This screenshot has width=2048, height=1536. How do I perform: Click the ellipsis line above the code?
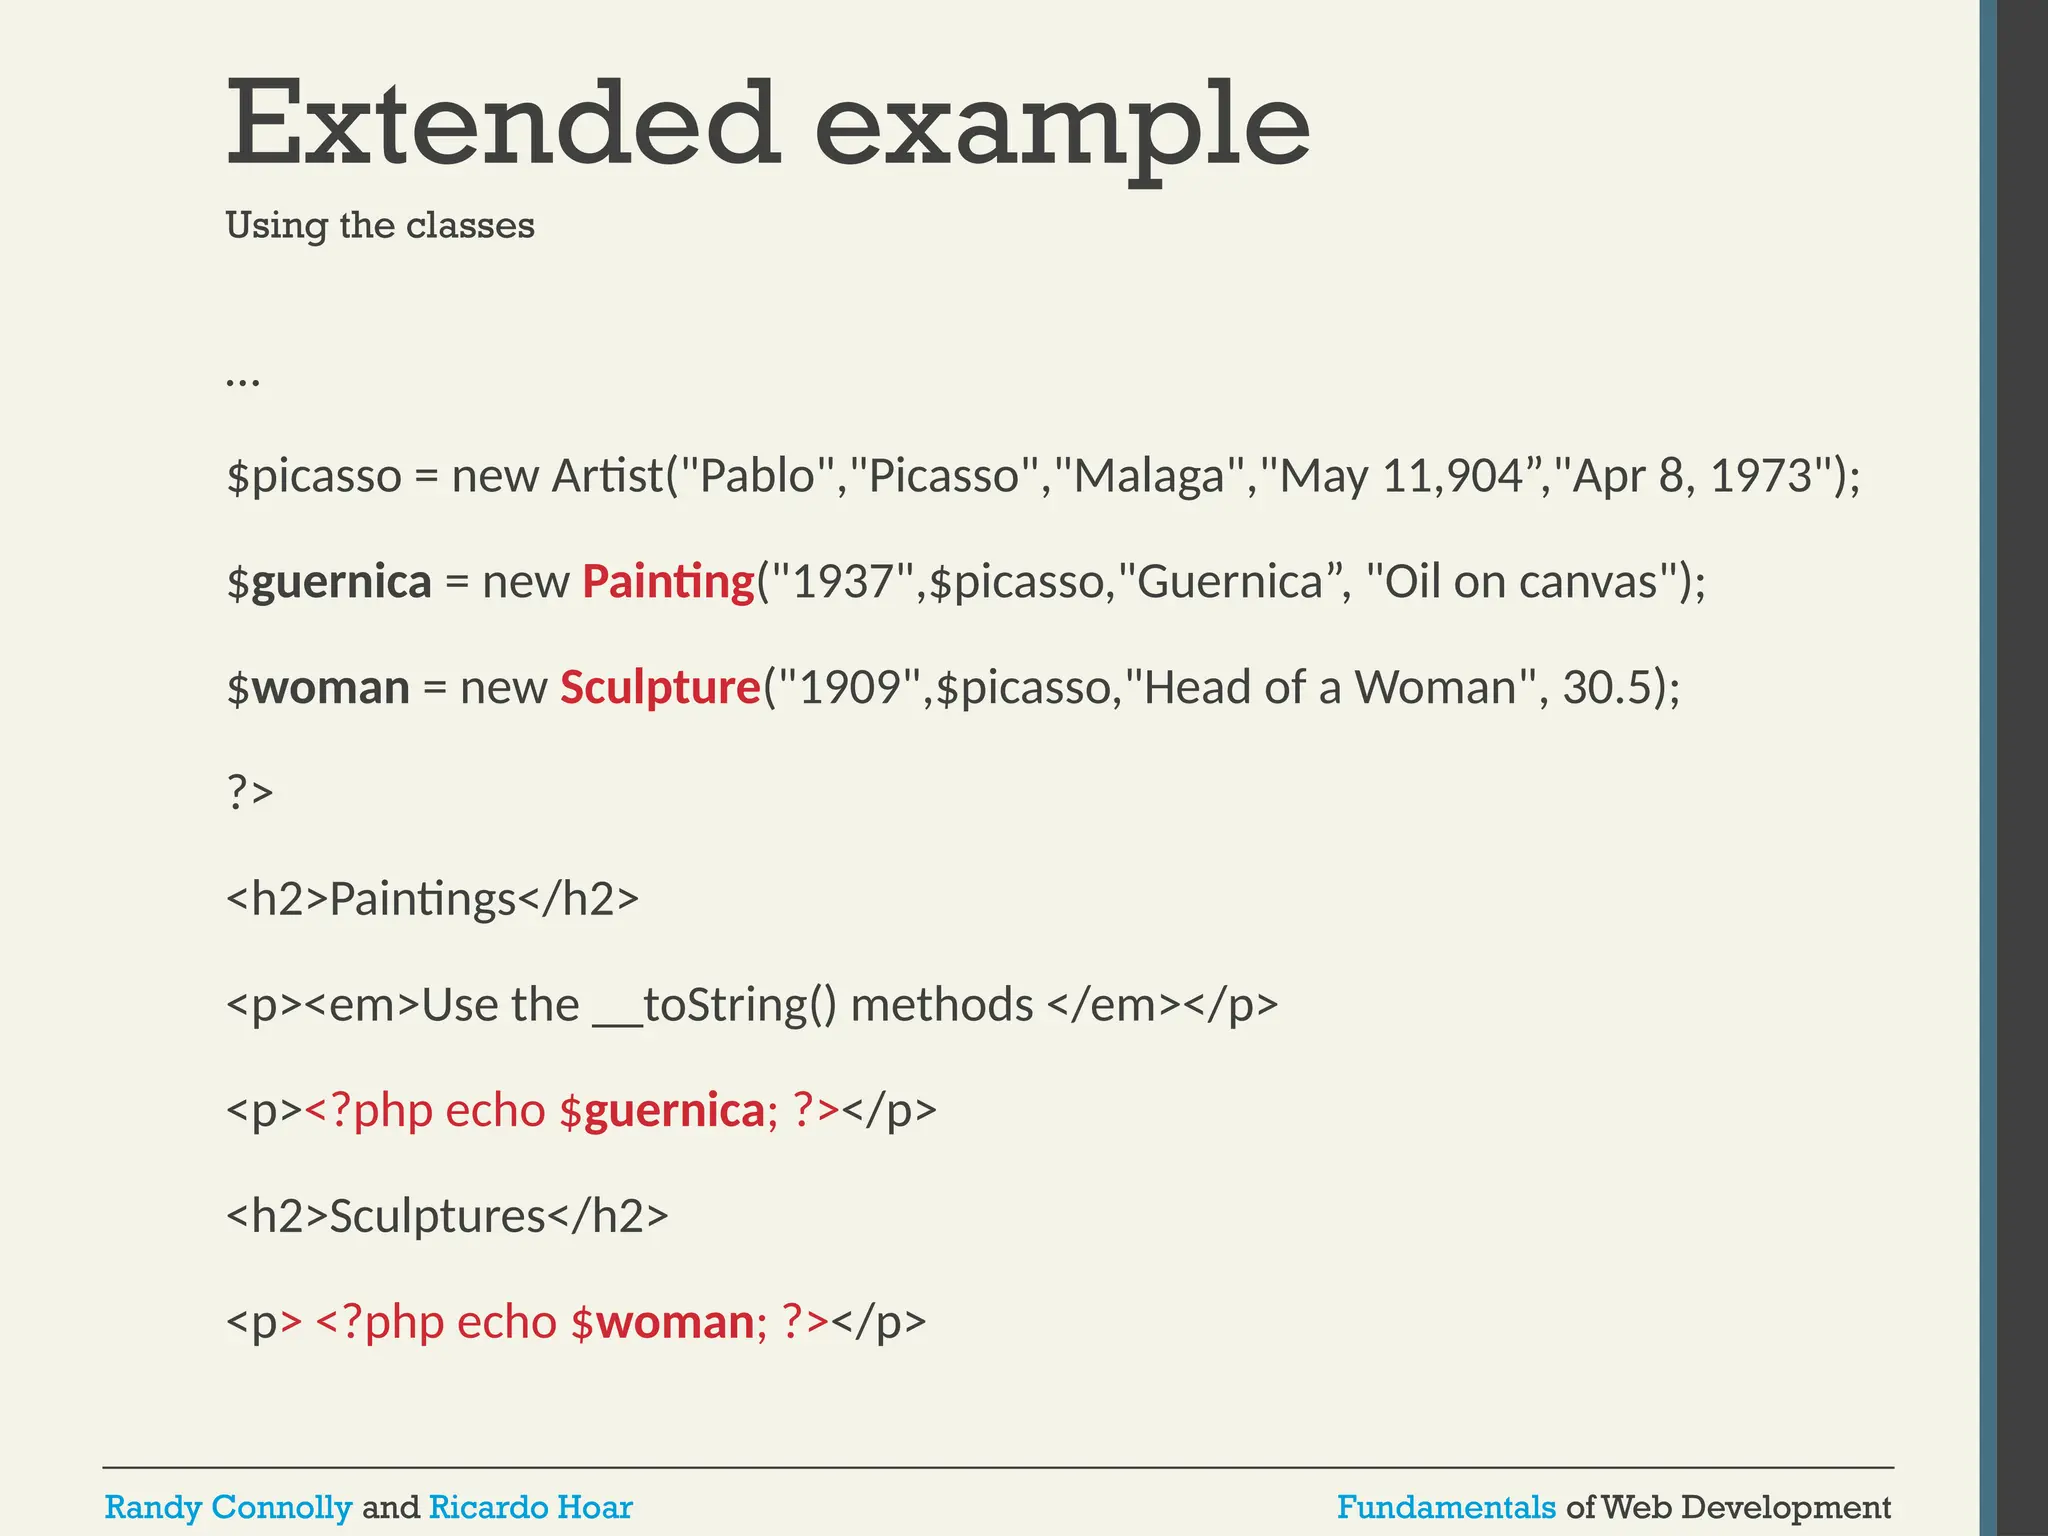coord(243,381)
